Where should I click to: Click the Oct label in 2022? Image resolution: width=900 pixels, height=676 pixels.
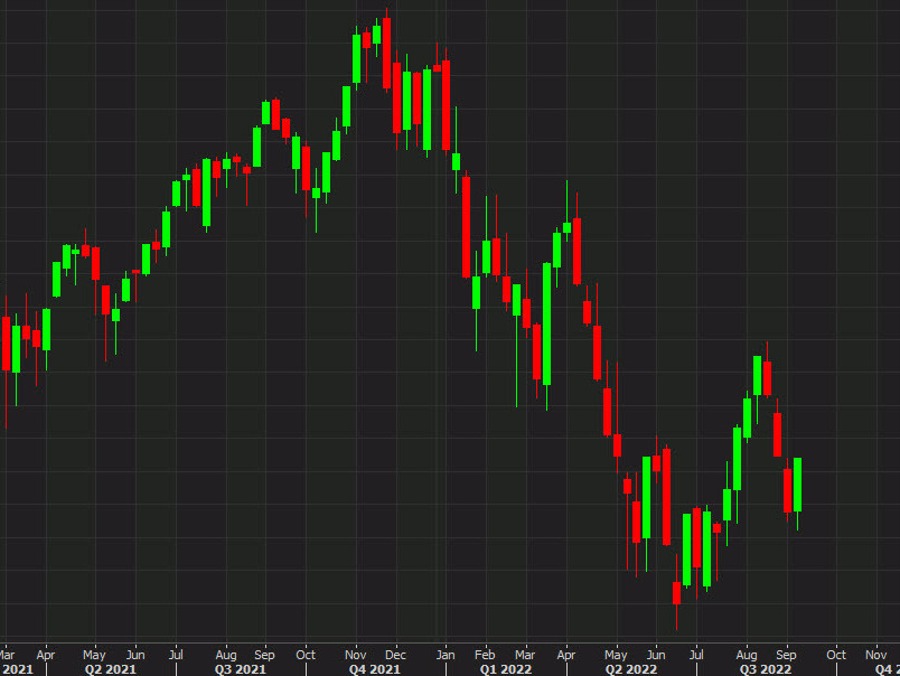[836, 655]
